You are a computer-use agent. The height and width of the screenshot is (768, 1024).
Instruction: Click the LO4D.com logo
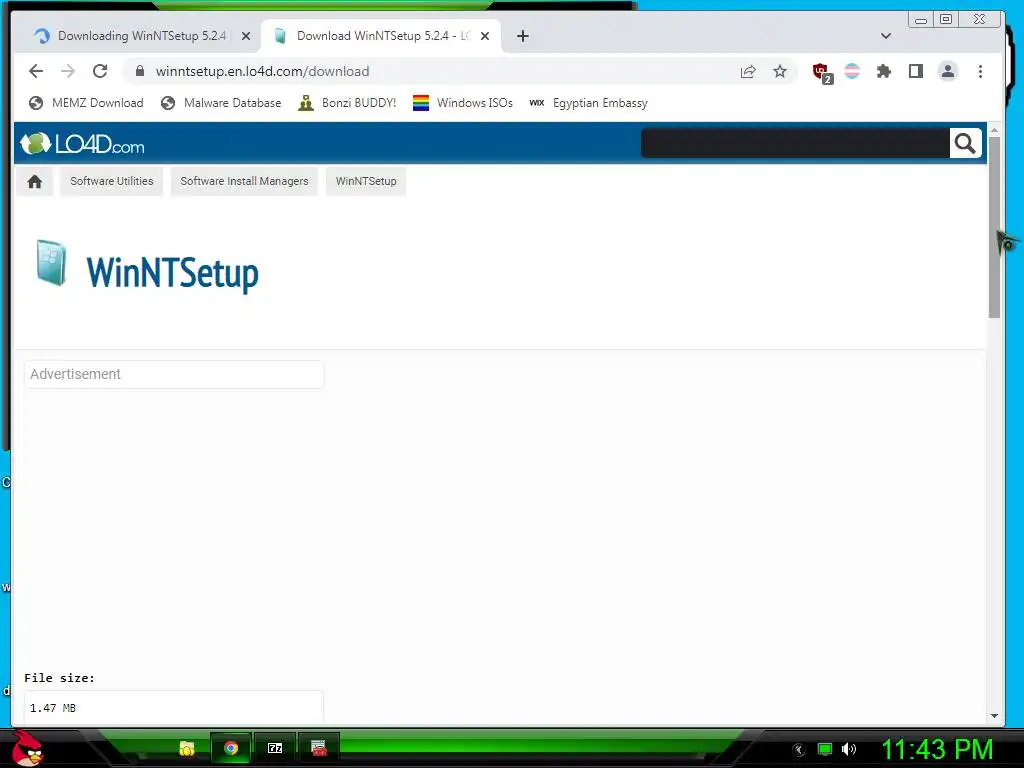point(82,144)
